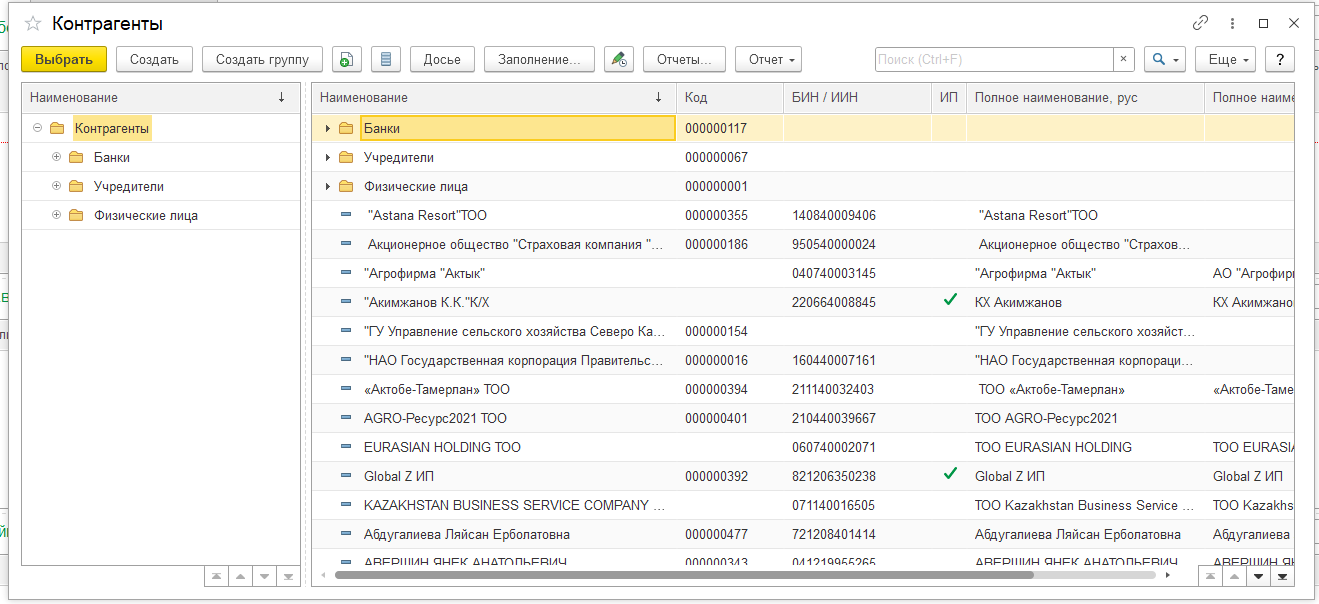Image resolution: width=1319 pixels, height=604 pixels.
Task: Click Полное наименование, рус column header
Action: pos(1085,97)
